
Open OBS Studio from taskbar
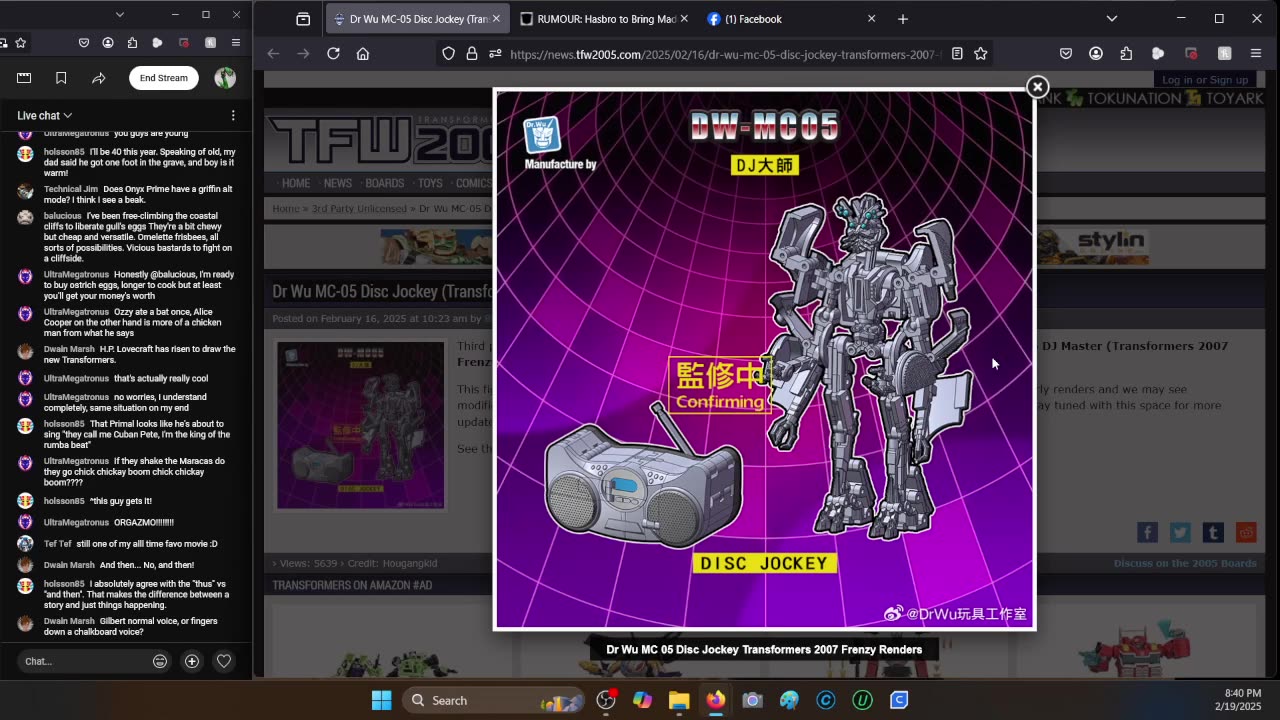[606, 700]
